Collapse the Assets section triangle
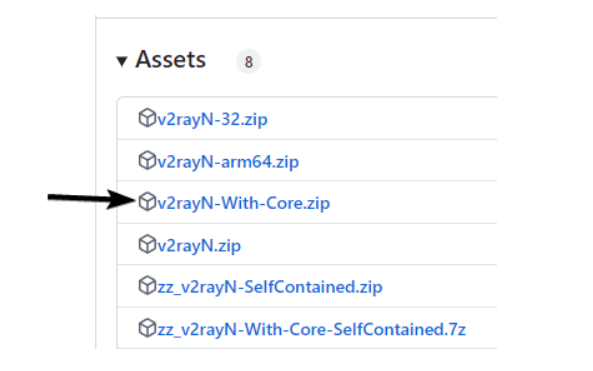Image resolution: width=593 pixels, height=371 pixels. pos(122,61)
